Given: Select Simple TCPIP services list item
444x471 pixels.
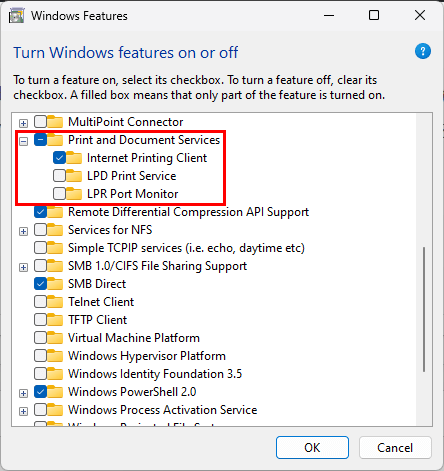Looking at the screenshot, I should 186,248.
